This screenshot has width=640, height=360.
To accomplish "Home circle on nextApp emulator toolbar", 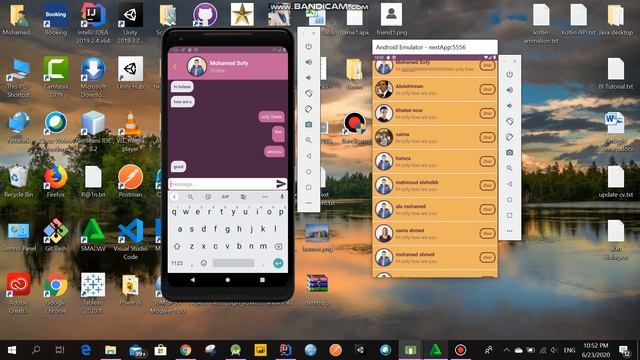I will pyautogui.click(x=509, y=200).
